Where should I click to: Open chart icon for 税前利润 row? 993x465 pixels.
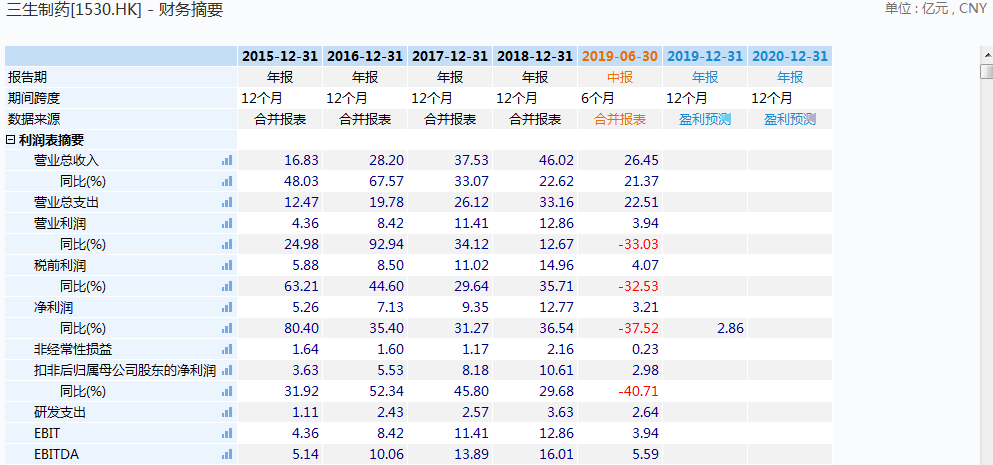pos(227,265)
